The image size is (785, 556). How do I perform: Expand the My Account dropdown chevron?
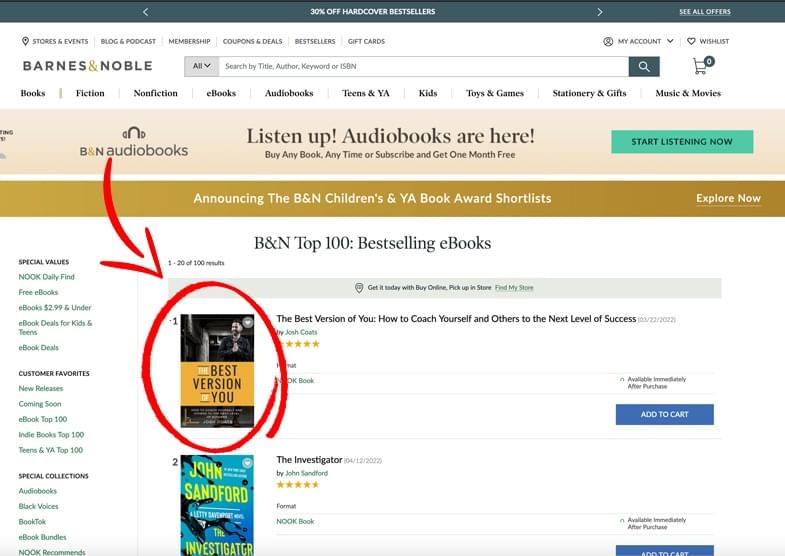click(670, 41)
